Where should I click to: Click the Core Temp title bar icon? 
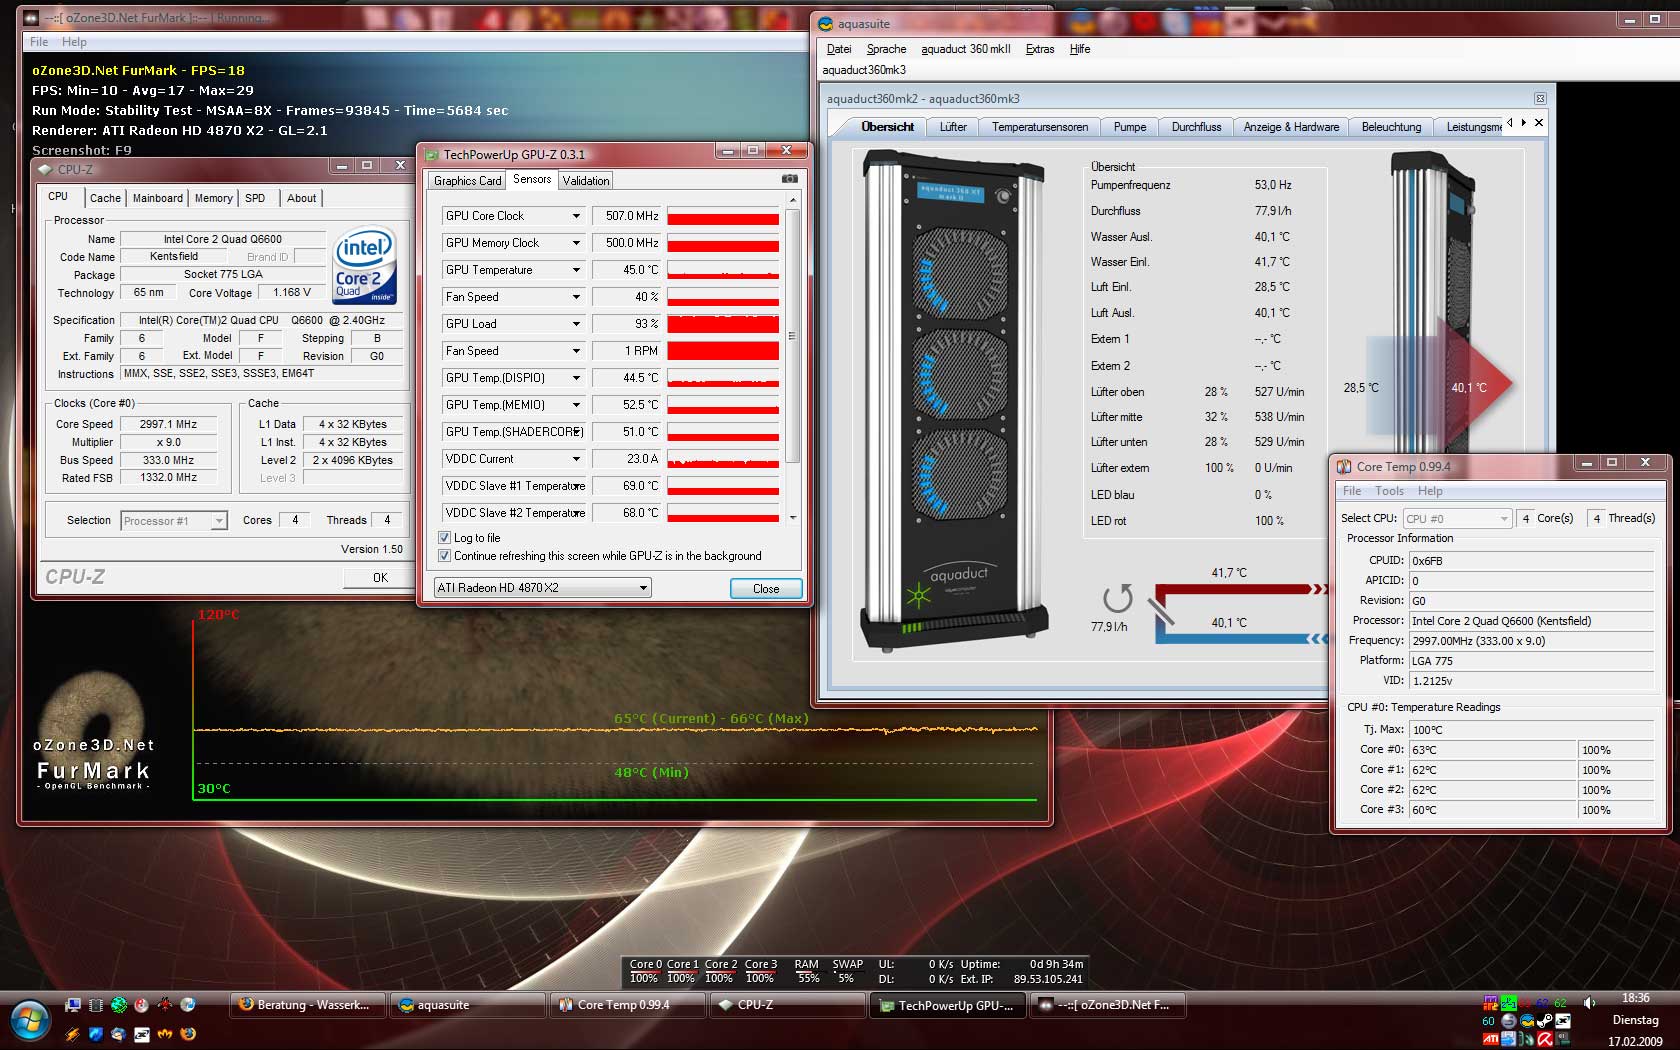click(x=1344, y=466)
